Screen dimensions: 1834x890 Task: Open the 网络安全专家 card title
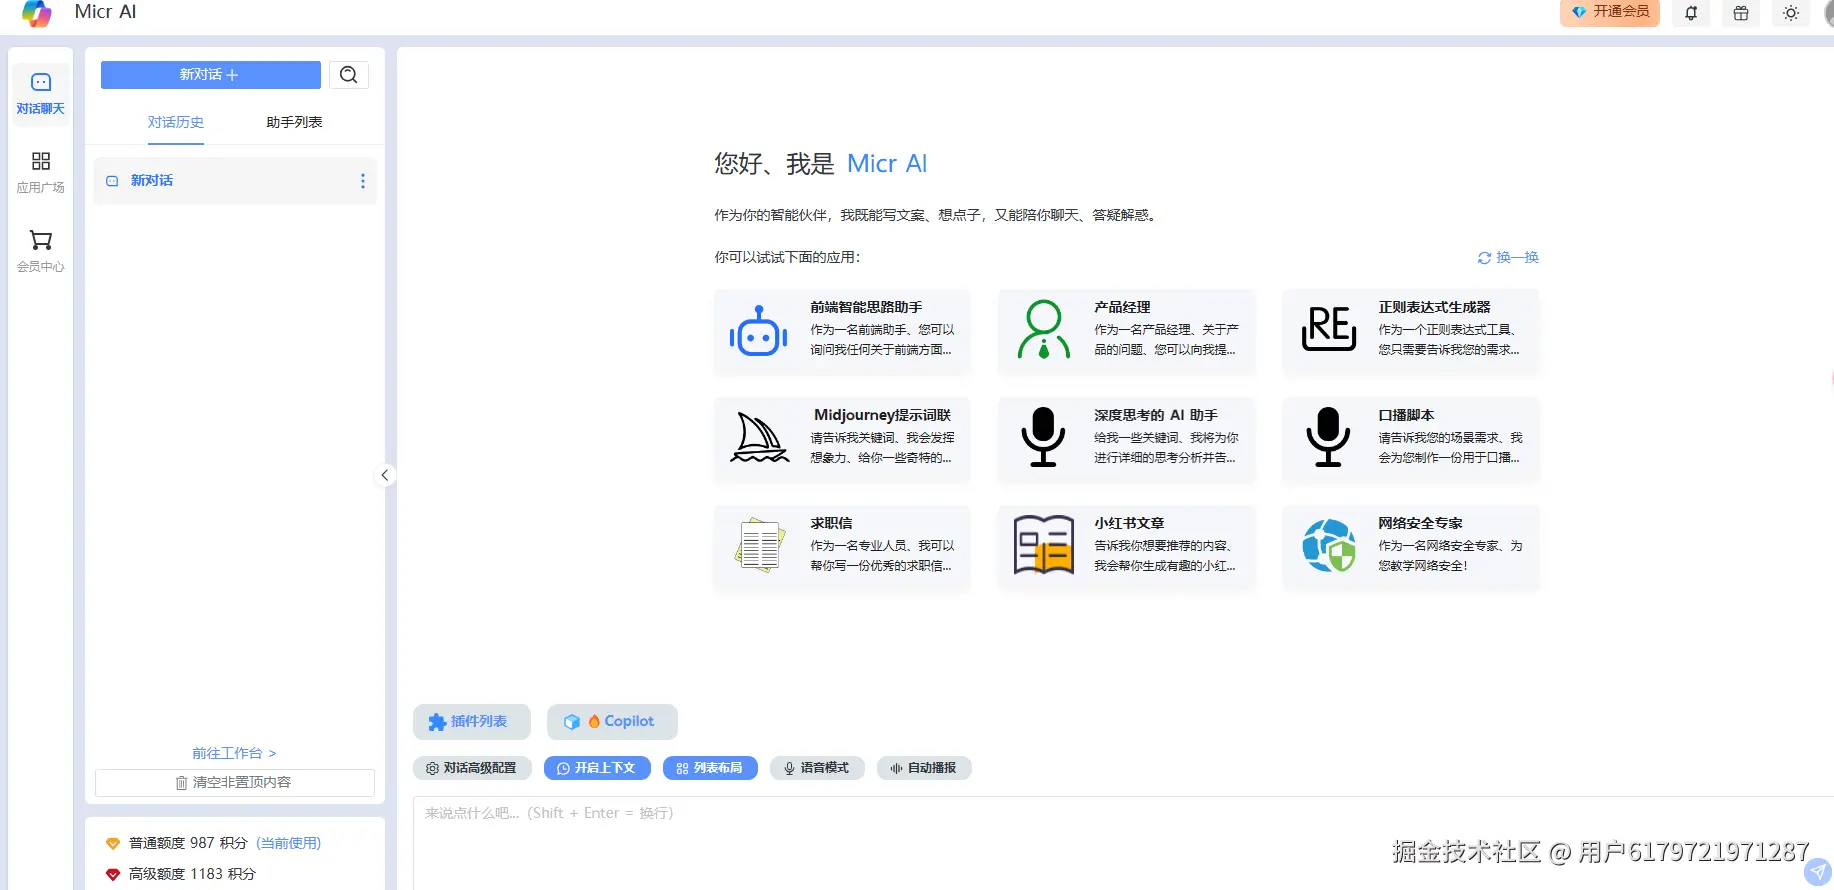pyautogui.click(x=1420, y=523)
